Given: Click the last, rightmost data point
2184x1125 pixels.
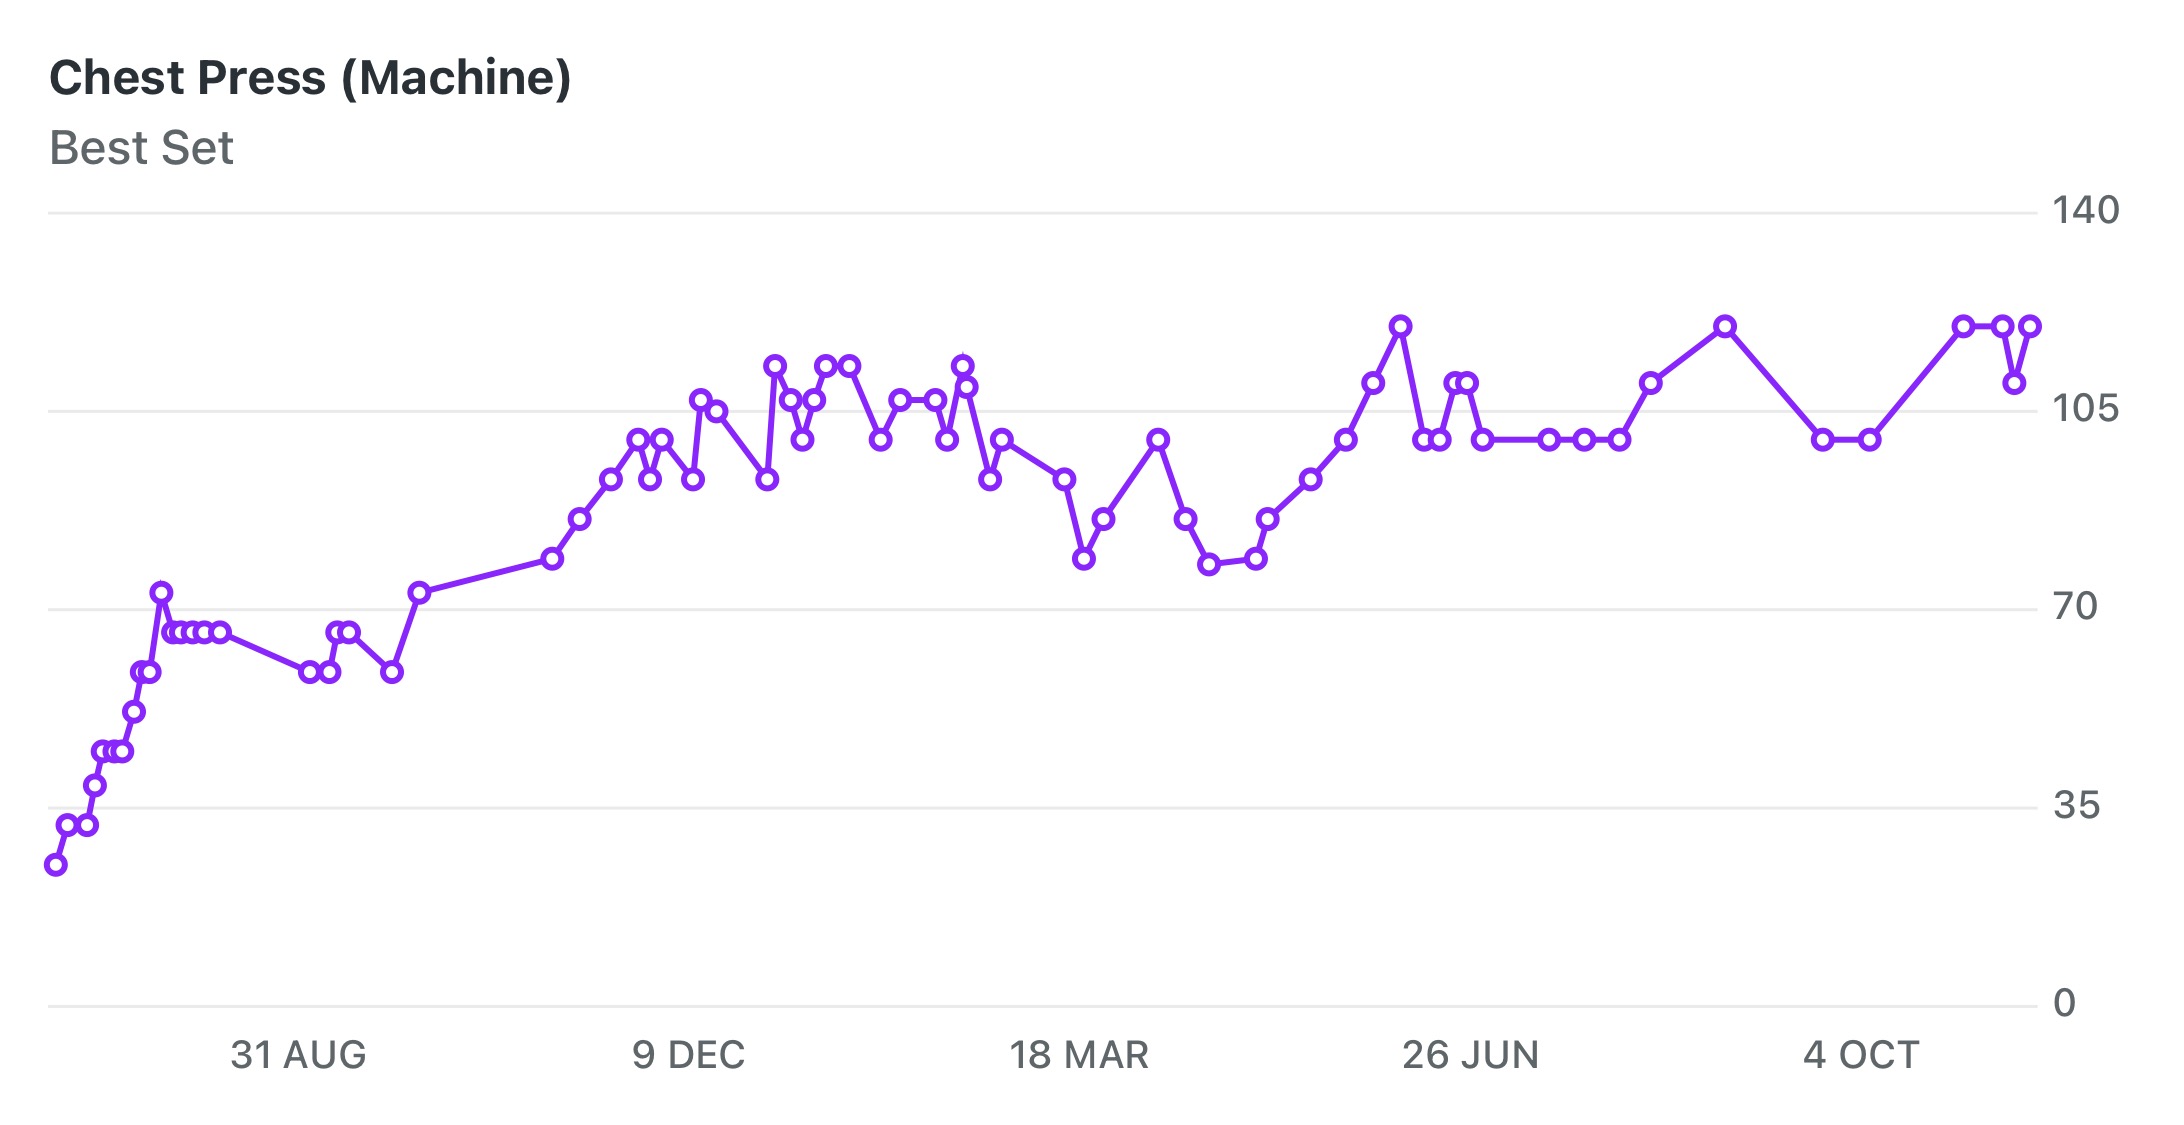Looking at the screenshot, I should pyautogui.click(x=2030, y=326).
